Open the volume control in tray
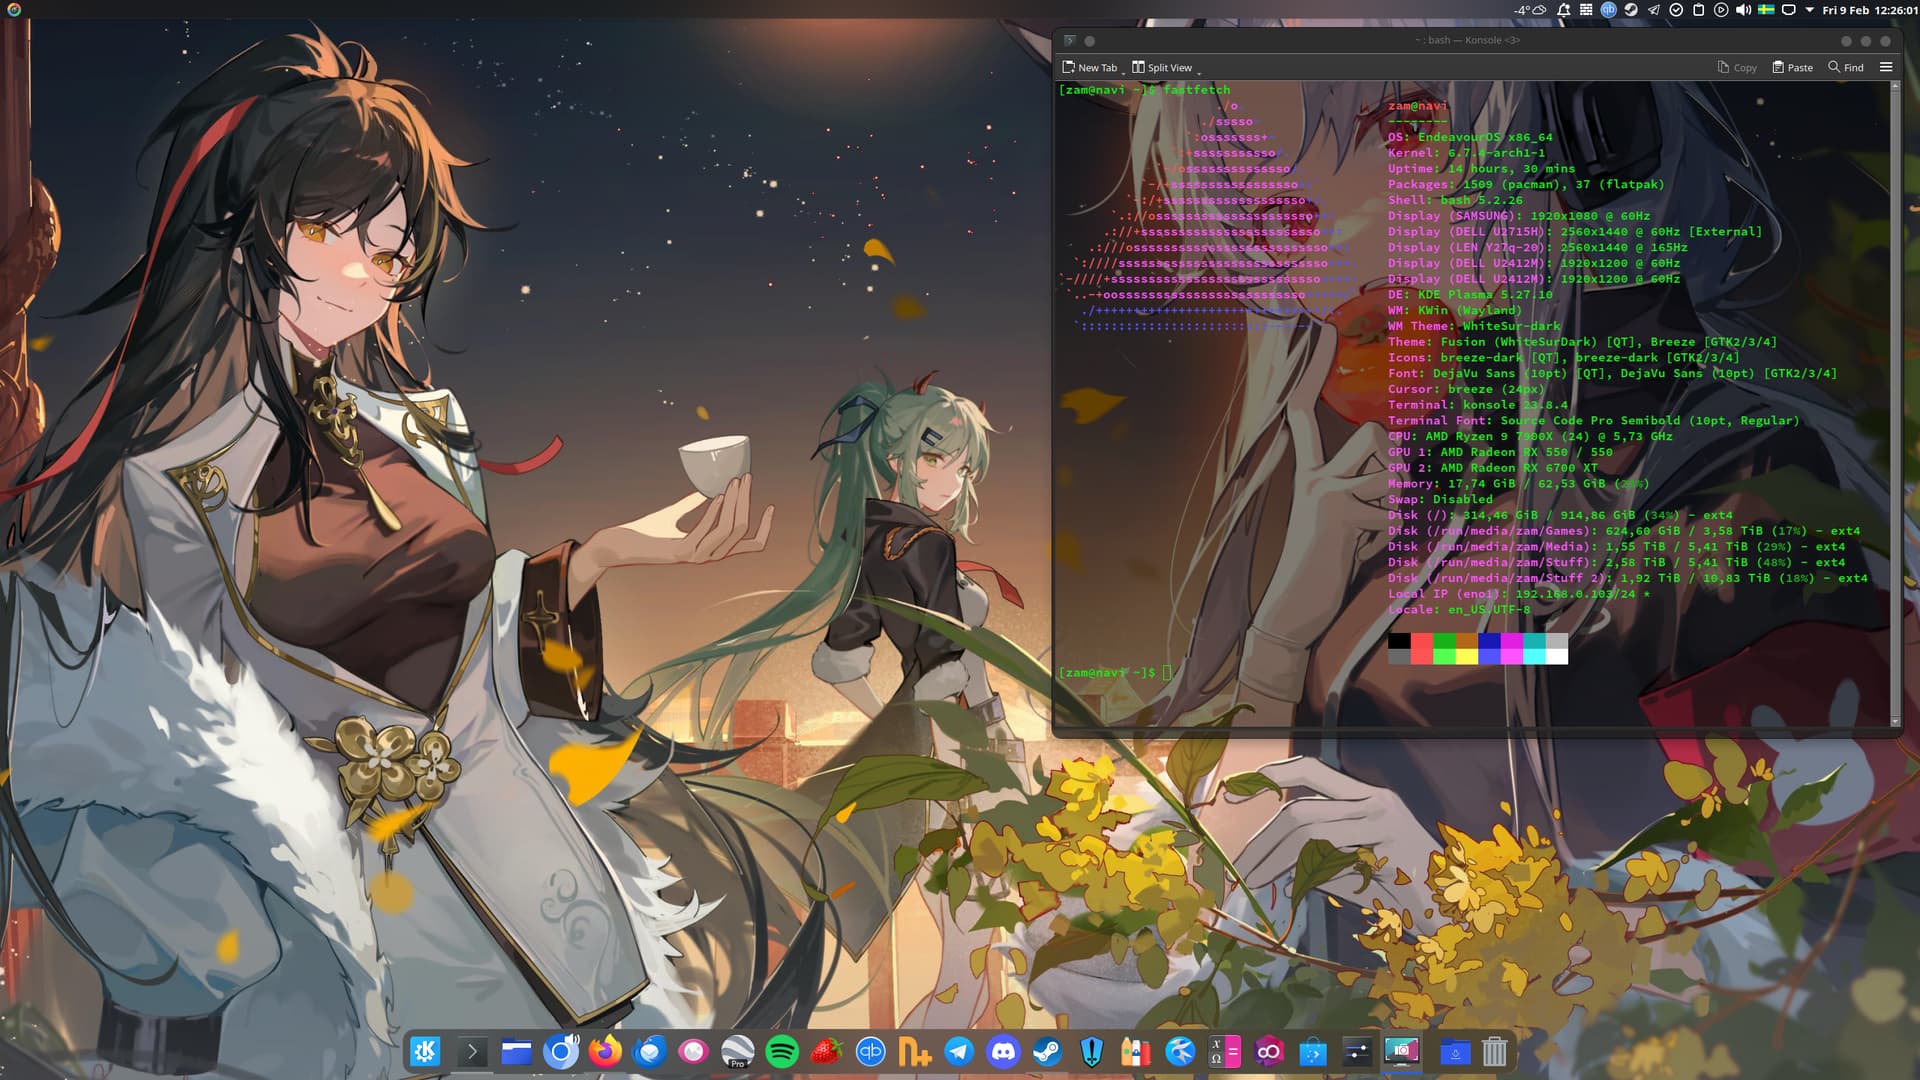This screenshot has height=1080, width=1920. point(1743,10)
